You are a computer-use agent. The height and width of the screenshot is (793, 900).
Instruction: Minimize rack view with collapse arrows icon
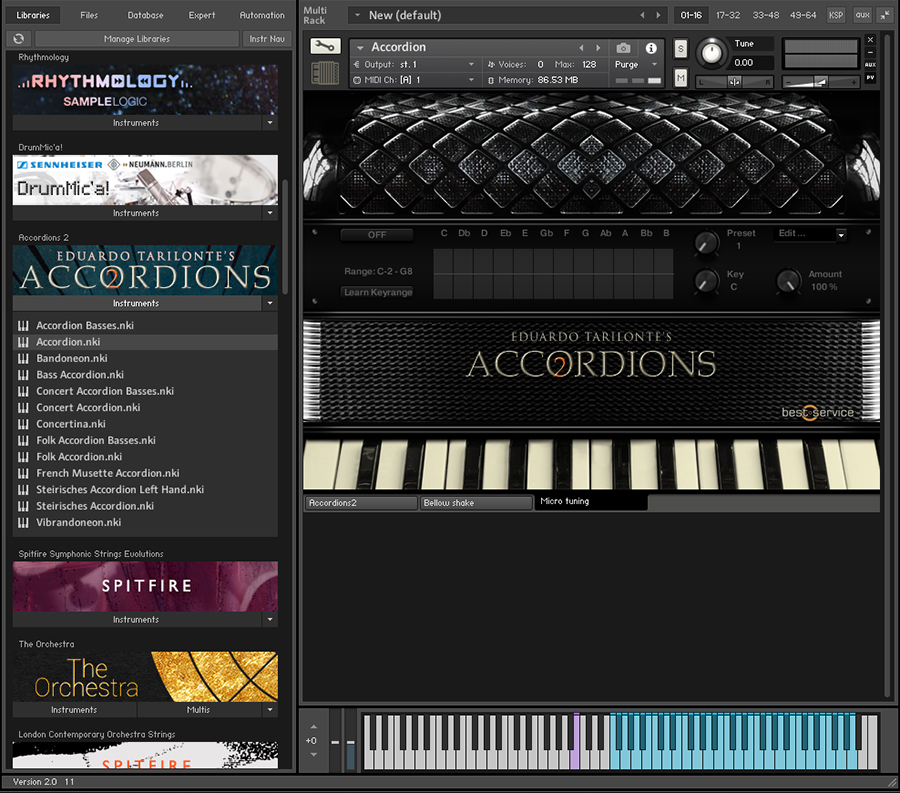click(x=885, y=15)
